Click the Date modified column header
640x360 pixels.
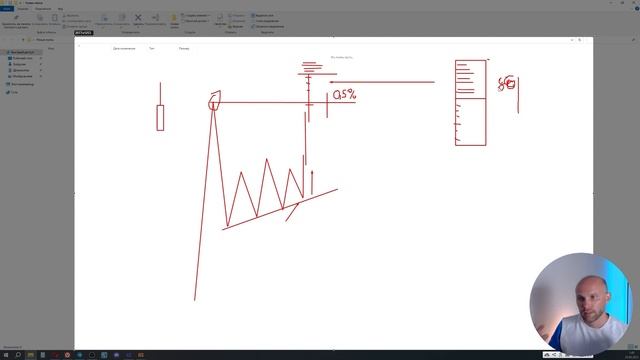(x=124, y=49)
